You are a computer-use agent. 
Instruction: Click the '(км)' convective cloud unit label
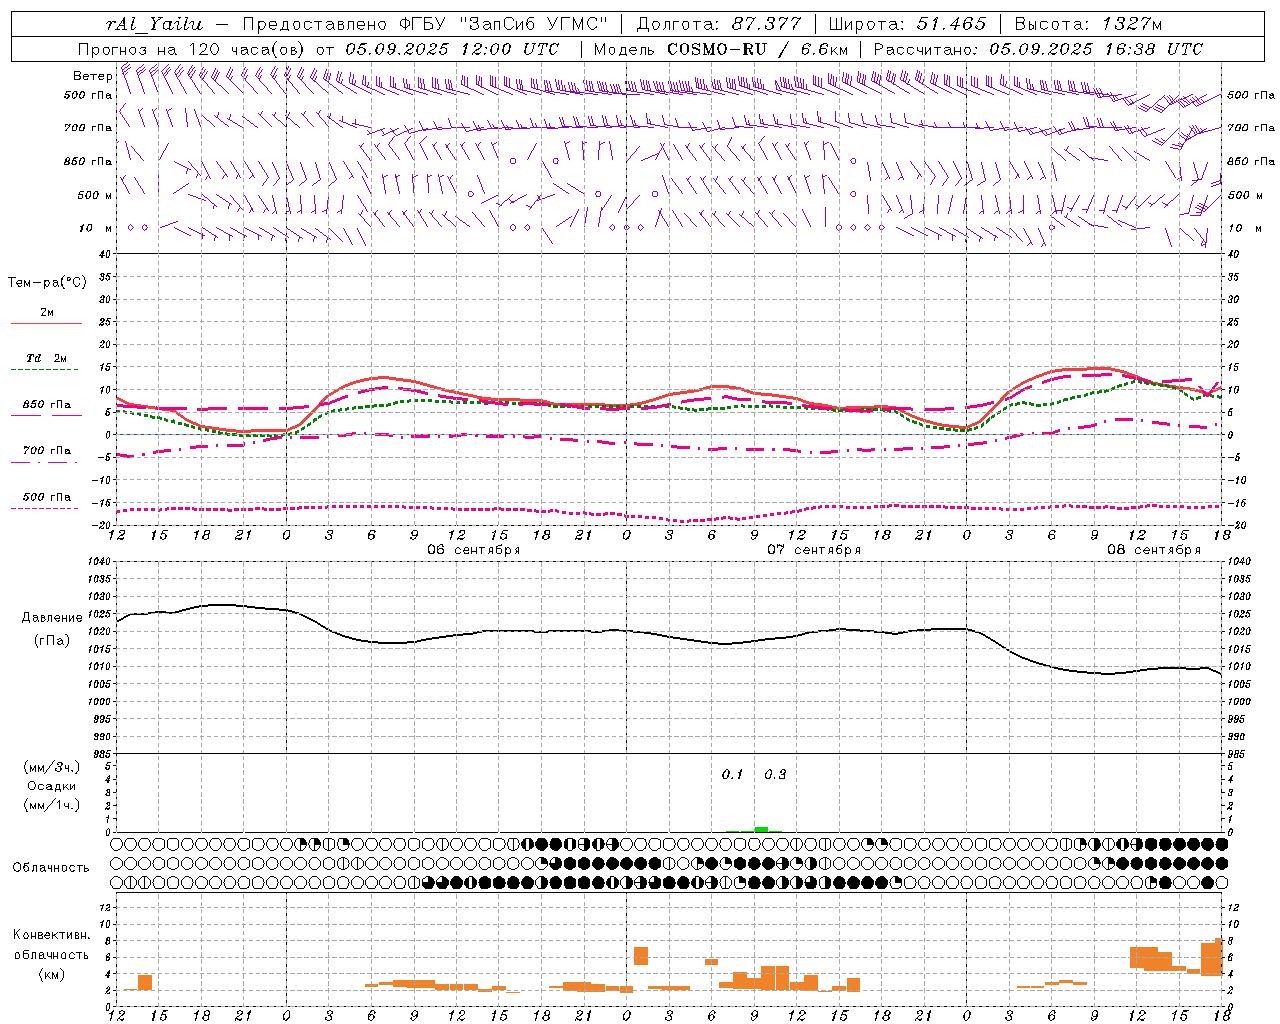tap(52, 974)
